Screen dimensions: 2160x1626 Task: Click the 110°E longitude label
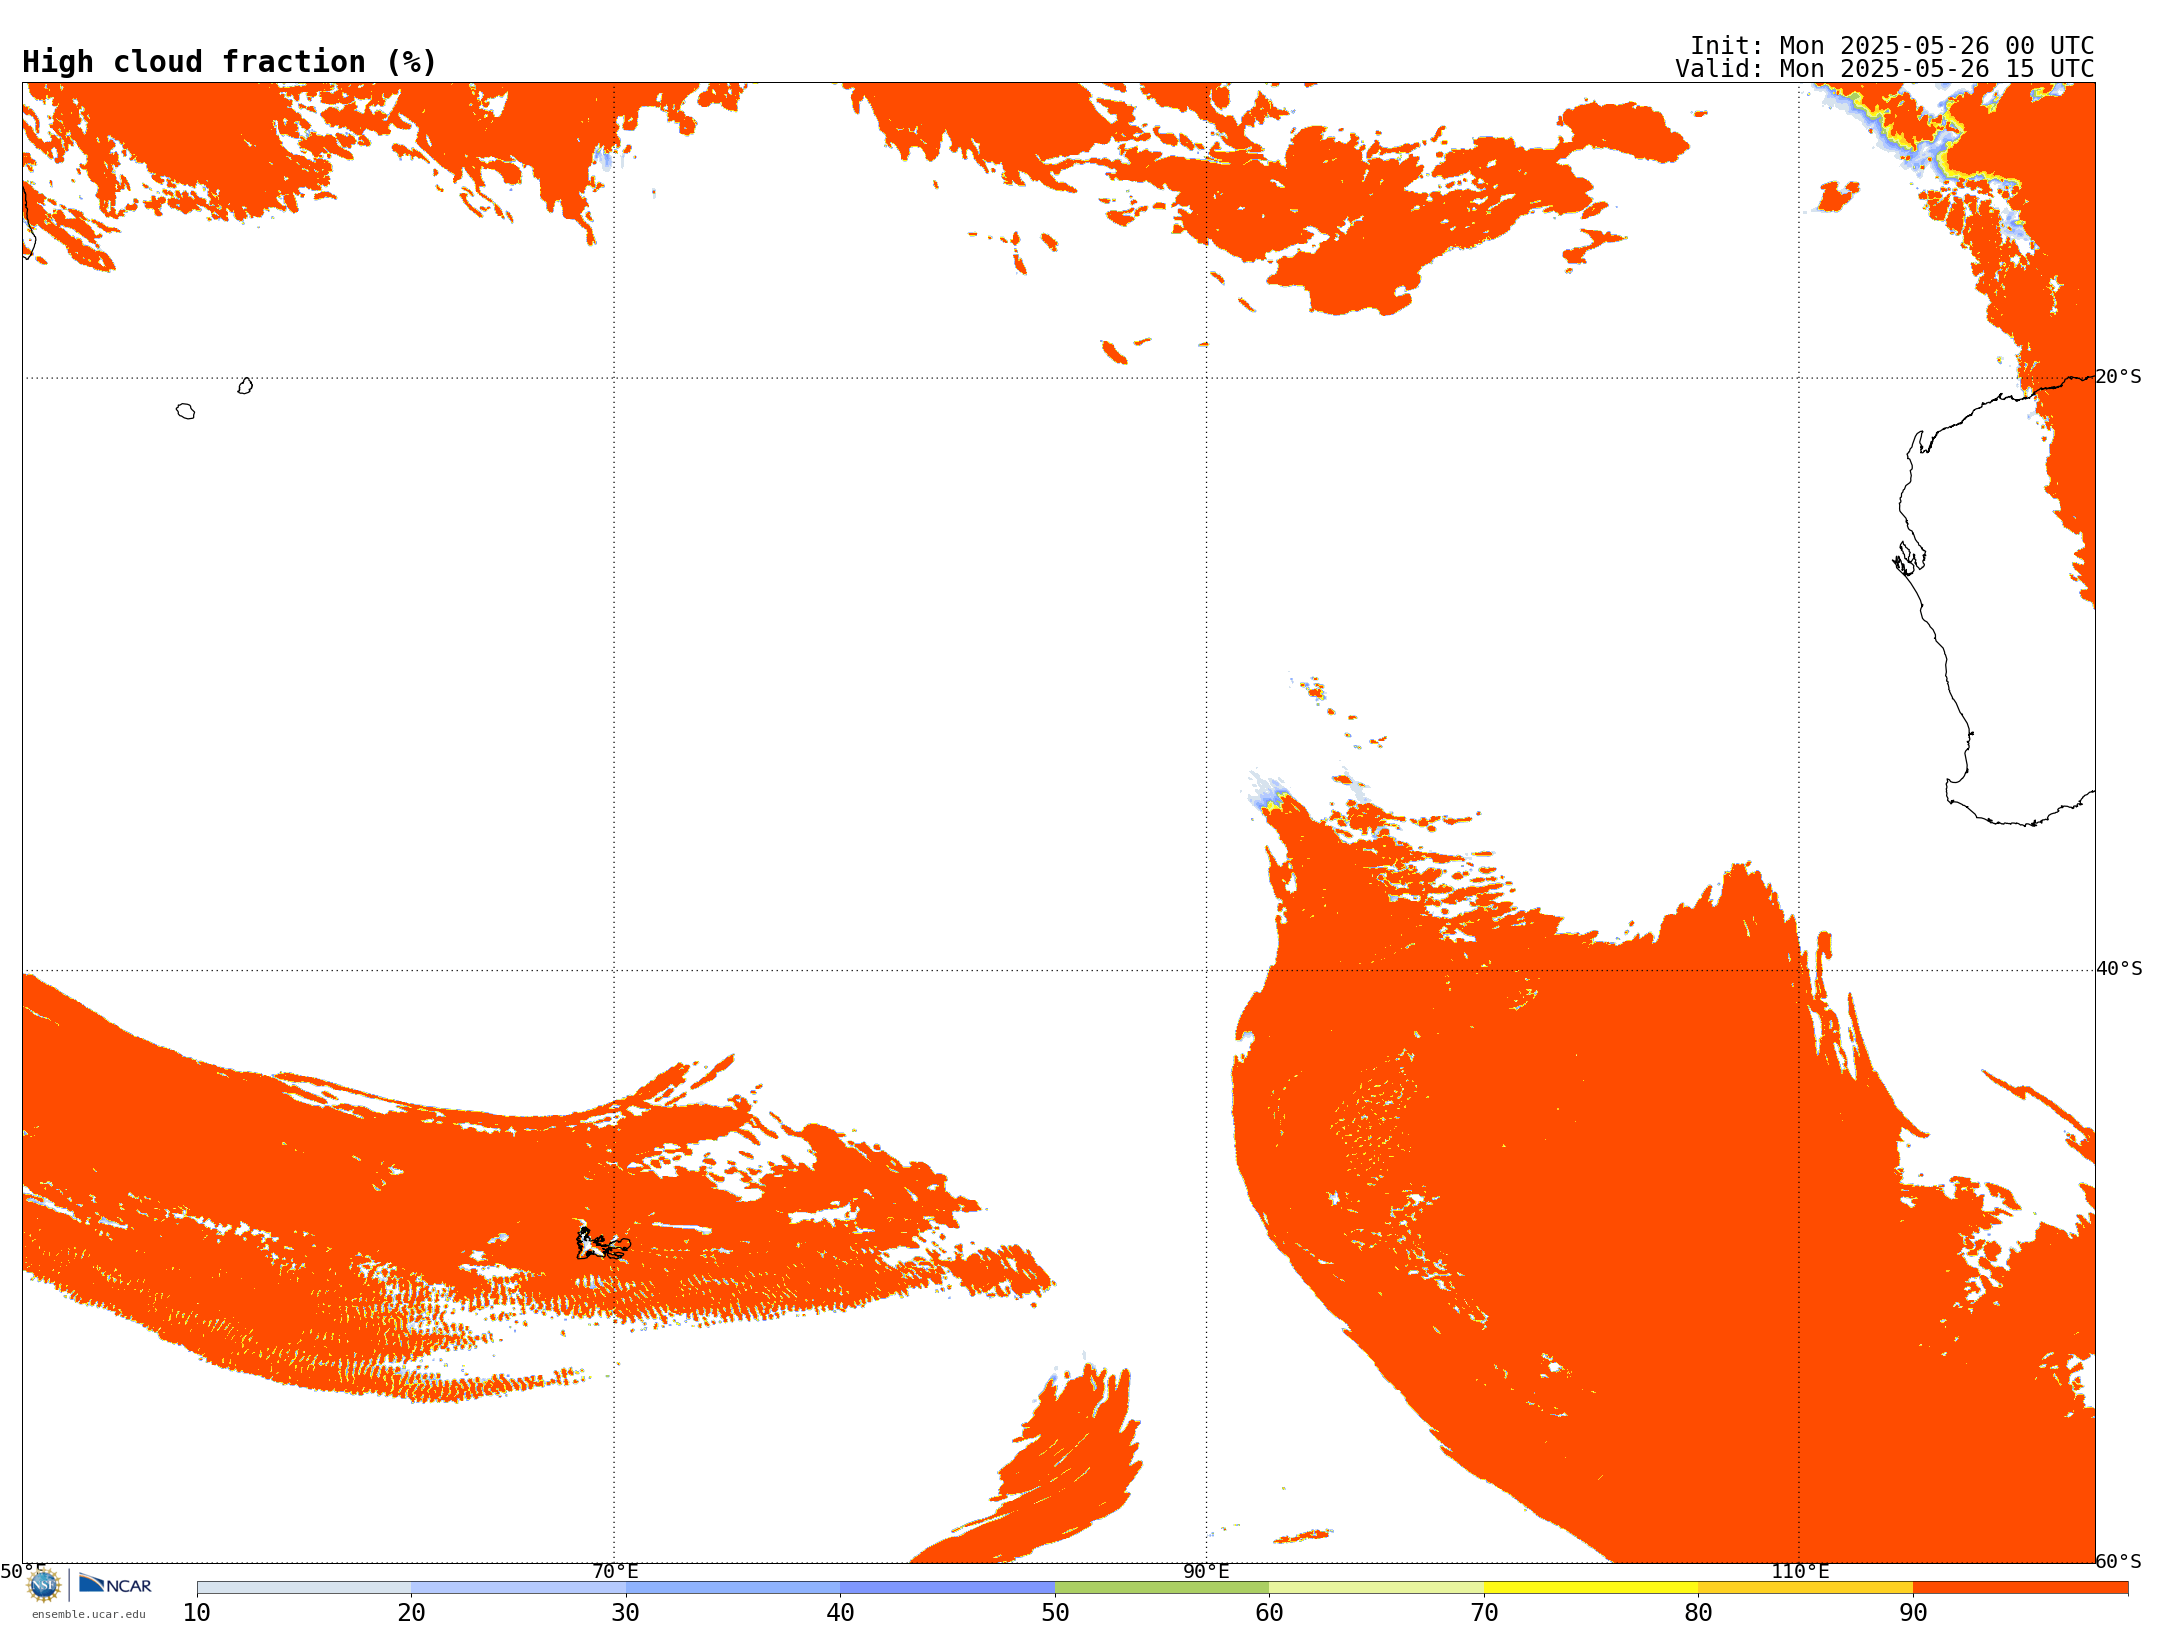tap(1800, 1572)
